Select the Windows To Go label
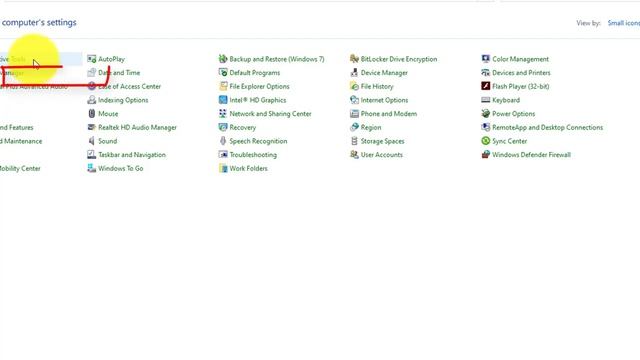This screenshot has width=640, height=360. tap(120, 168)
